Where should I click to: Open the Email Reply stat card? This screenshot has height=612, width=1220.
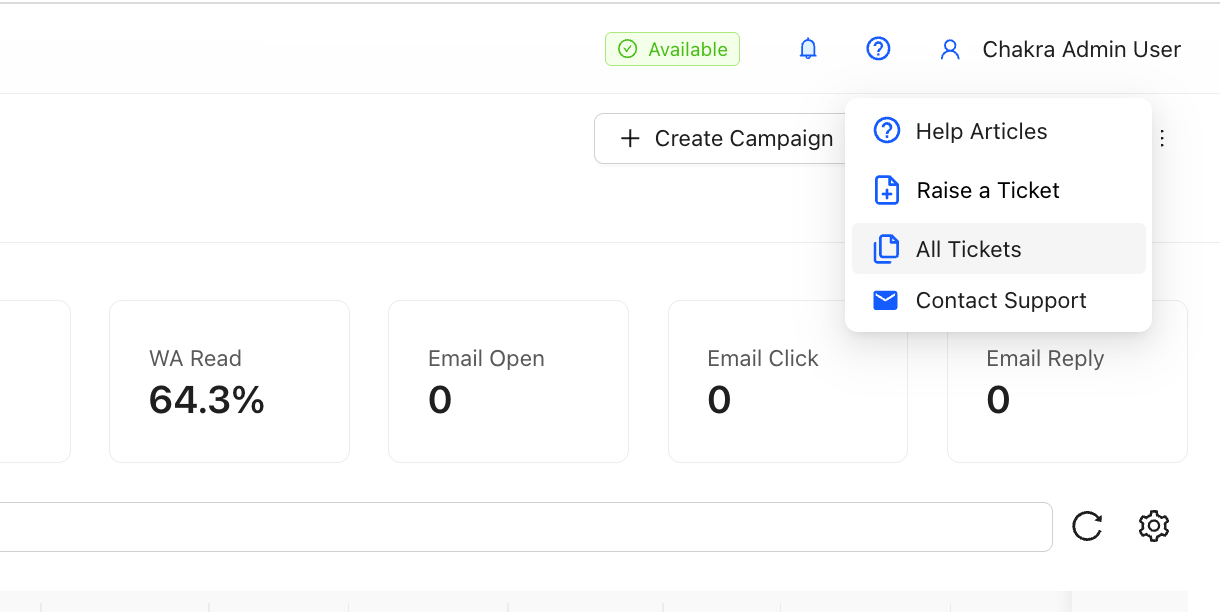pyautogui.click(x=1067, y=400)
